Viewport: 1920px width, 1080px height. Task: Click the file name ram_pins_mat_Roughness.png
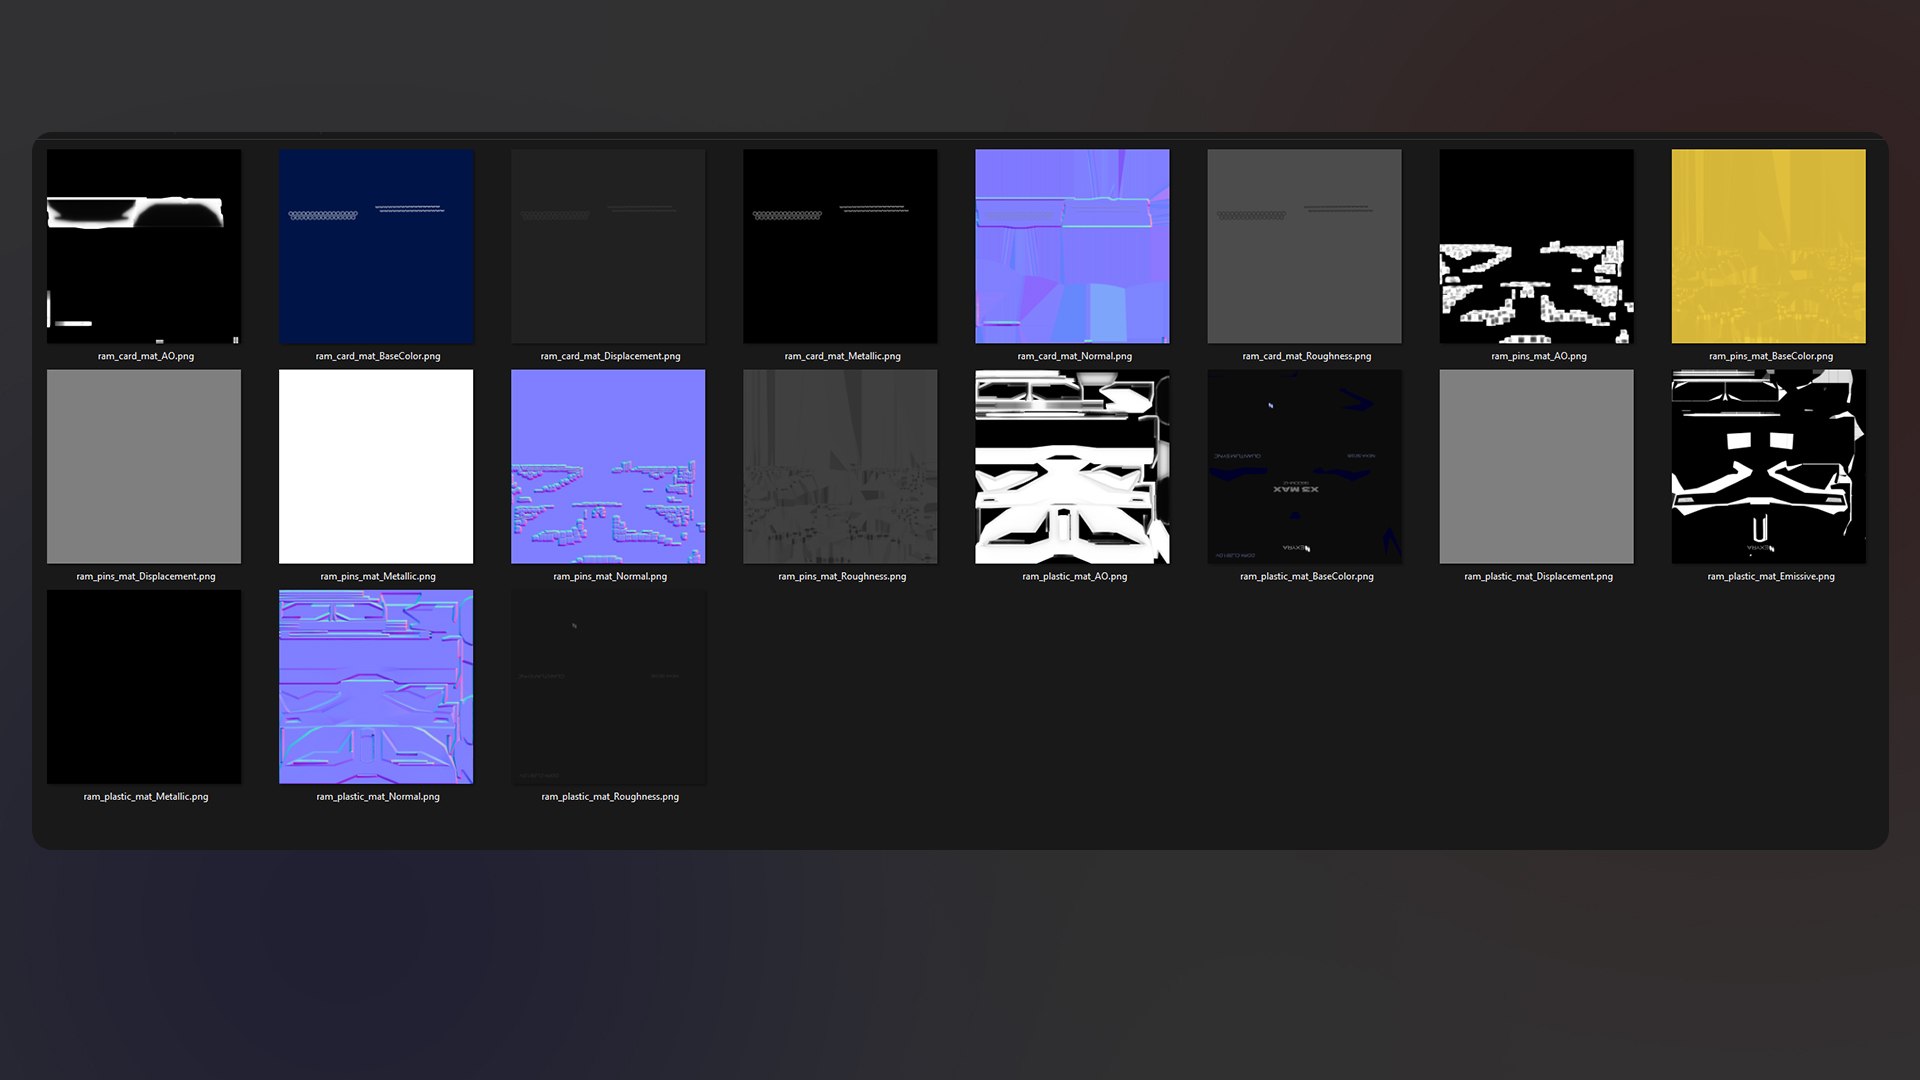pos(842,576)
